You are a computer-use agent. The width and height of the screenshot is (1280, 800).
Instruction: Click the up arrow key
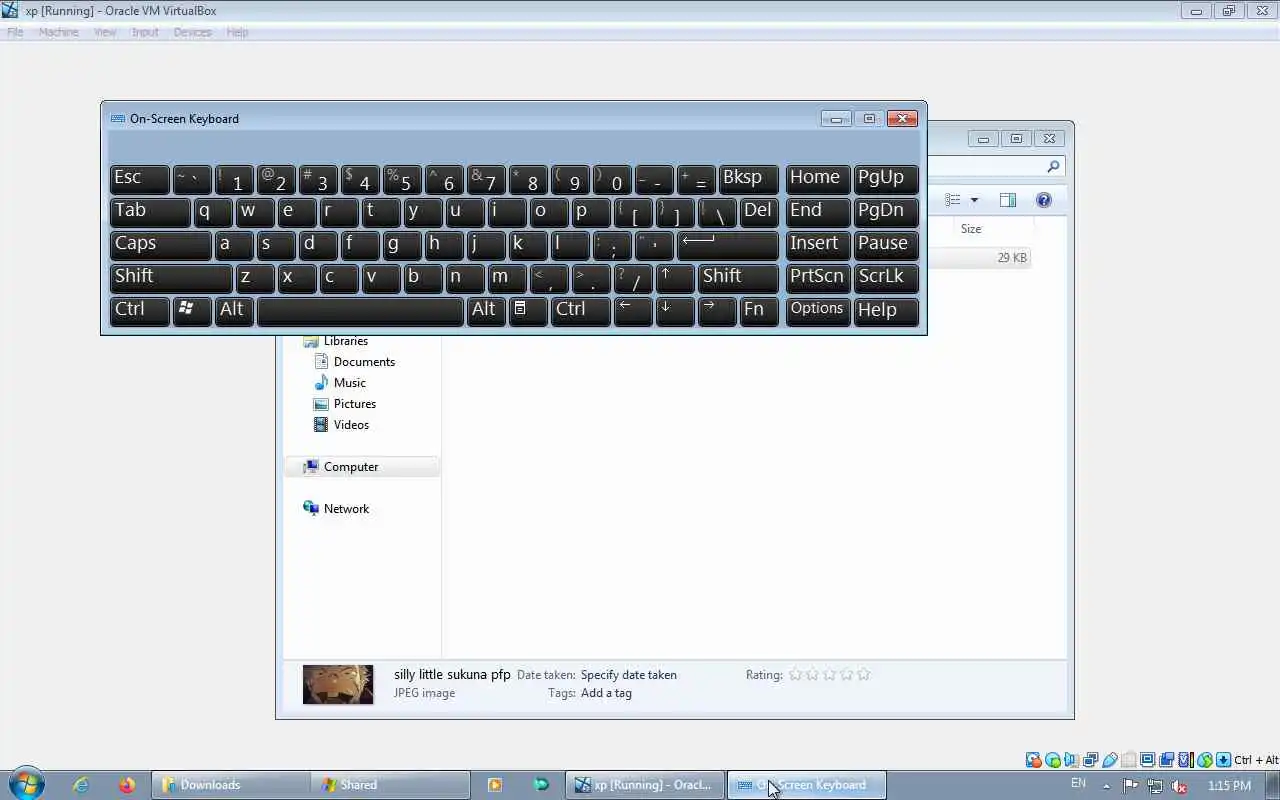pyautogui.click(x=675, y=278)
